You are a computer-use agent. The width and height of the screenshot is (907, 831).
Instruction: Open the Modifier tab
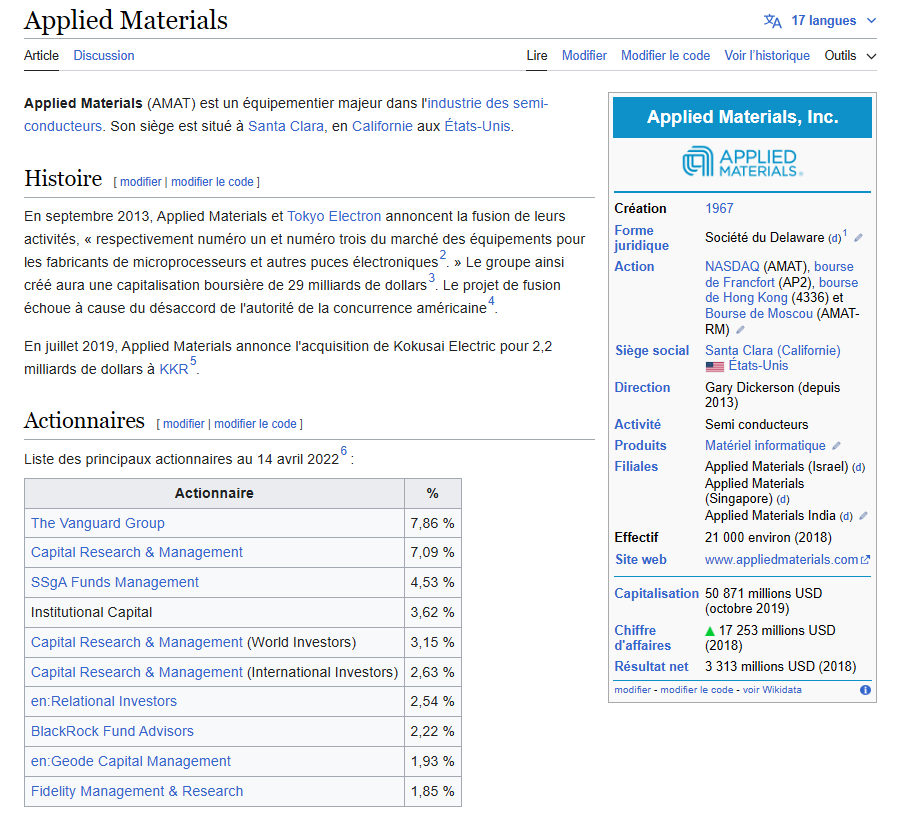pos(584,56)
